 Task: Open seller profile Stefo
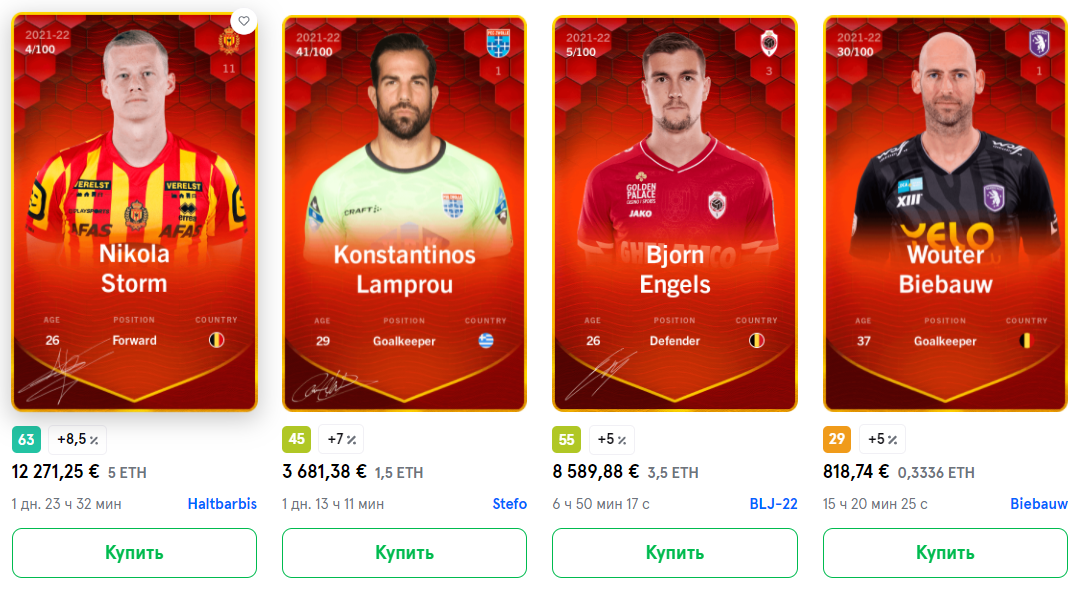(x=510, y=504)
